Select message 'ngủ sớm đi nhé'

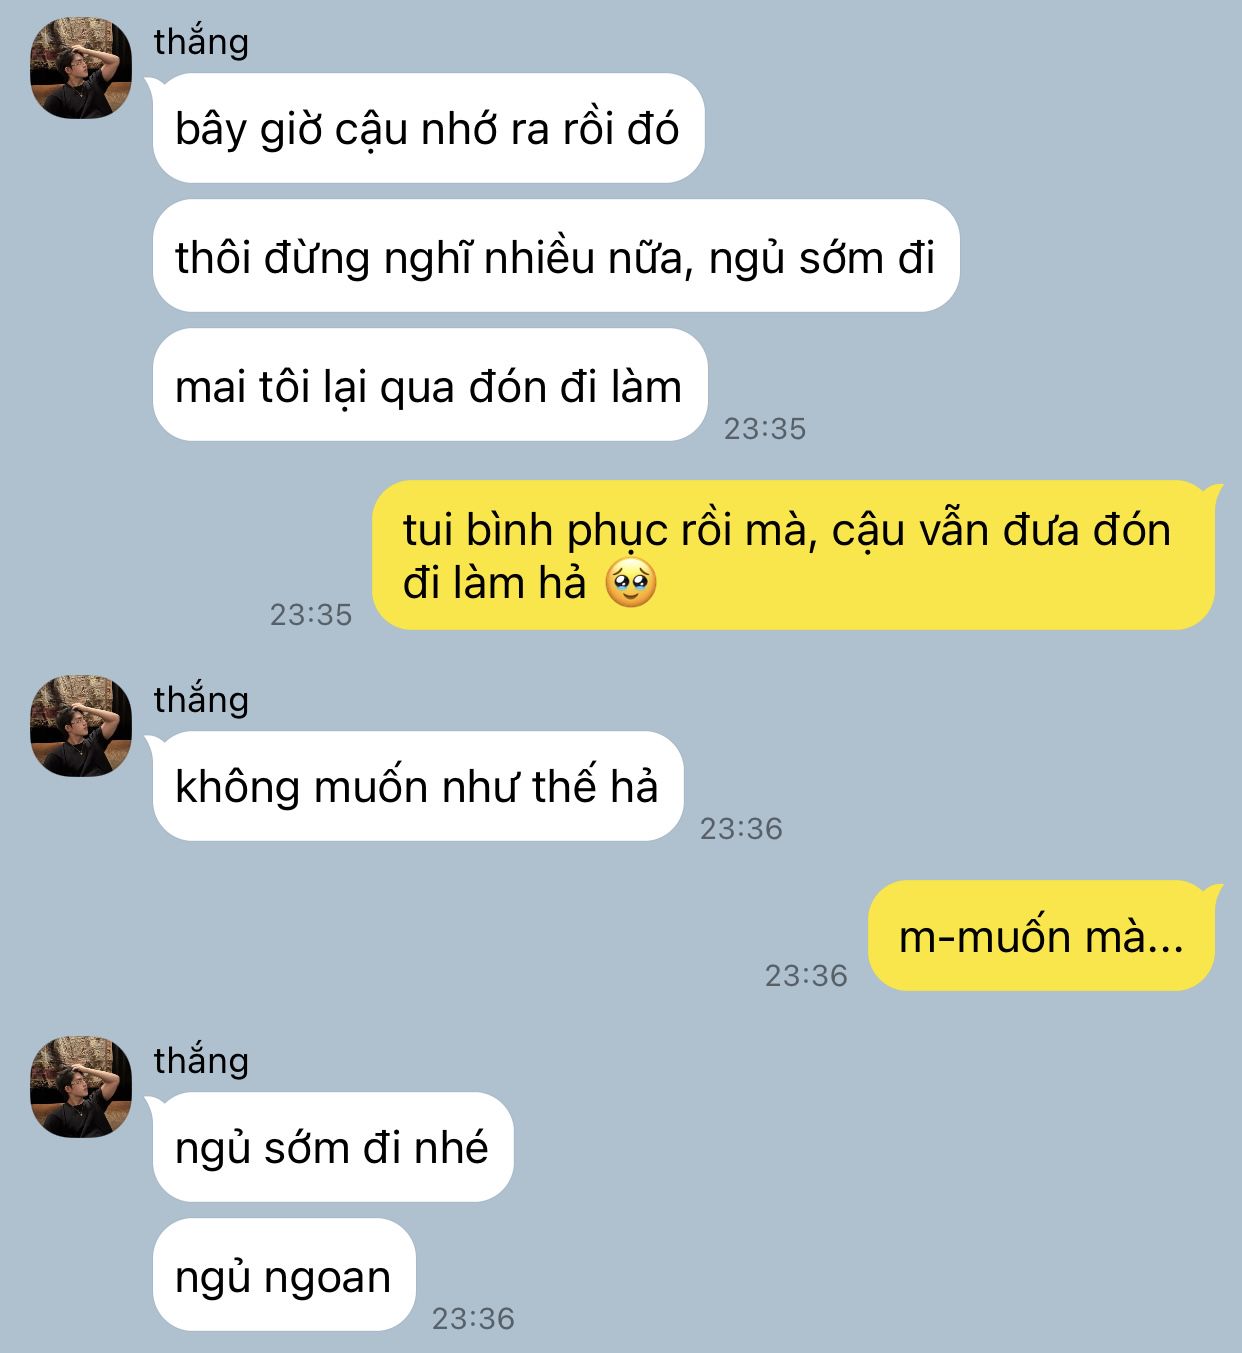(332, 1147)
